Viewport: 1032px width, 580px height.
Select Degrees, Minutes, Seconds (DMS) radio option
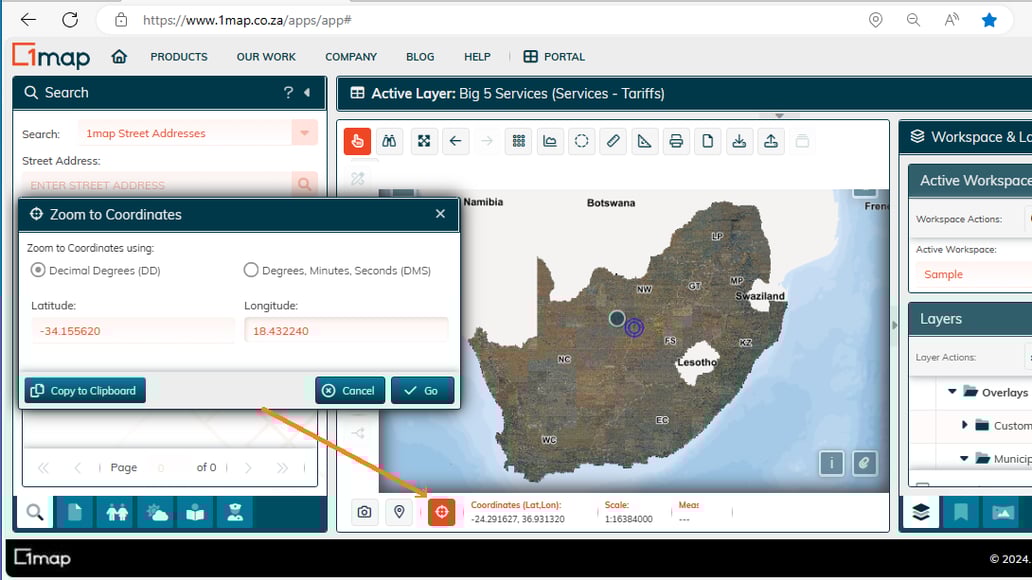coord(252,270)
